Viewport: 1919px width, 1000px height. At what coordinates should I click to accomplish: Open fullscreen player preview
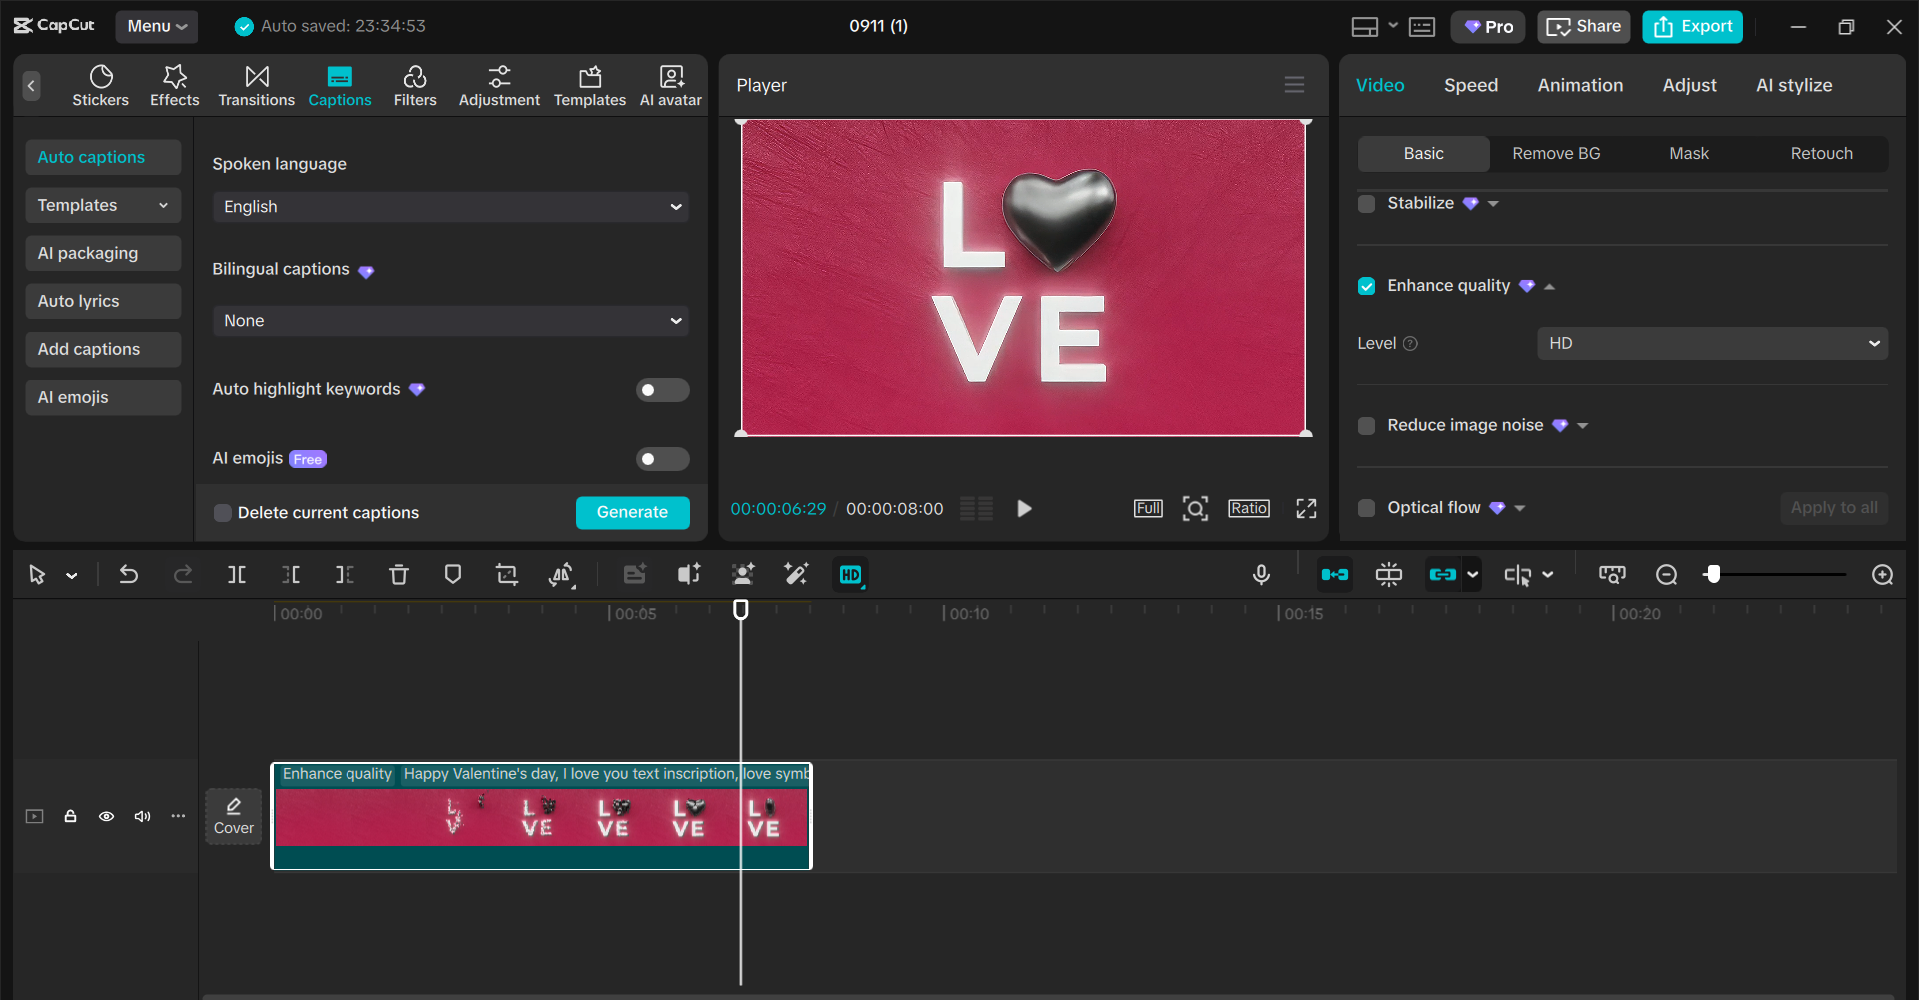(1306, 509)
